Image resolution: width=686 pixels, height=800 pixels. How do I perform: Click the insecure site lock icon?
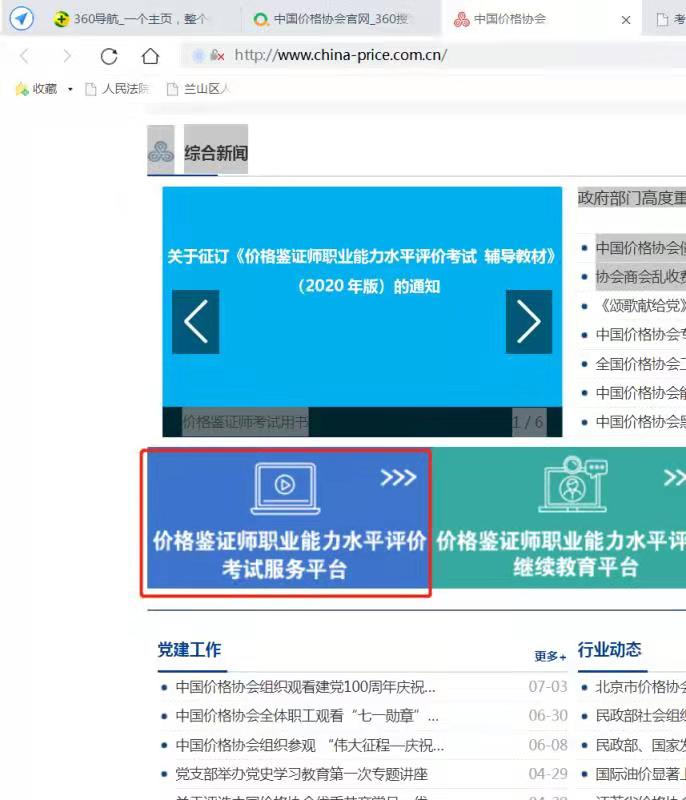click(217, 55)
